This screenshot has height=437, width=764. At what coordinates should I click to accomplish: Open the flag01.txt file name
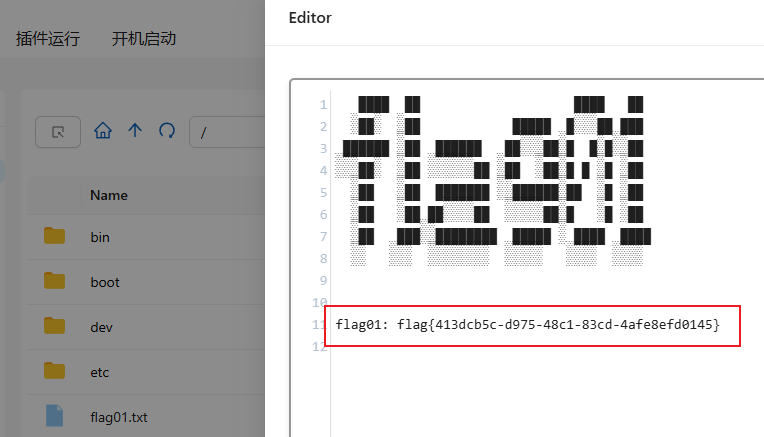[119, 416]
